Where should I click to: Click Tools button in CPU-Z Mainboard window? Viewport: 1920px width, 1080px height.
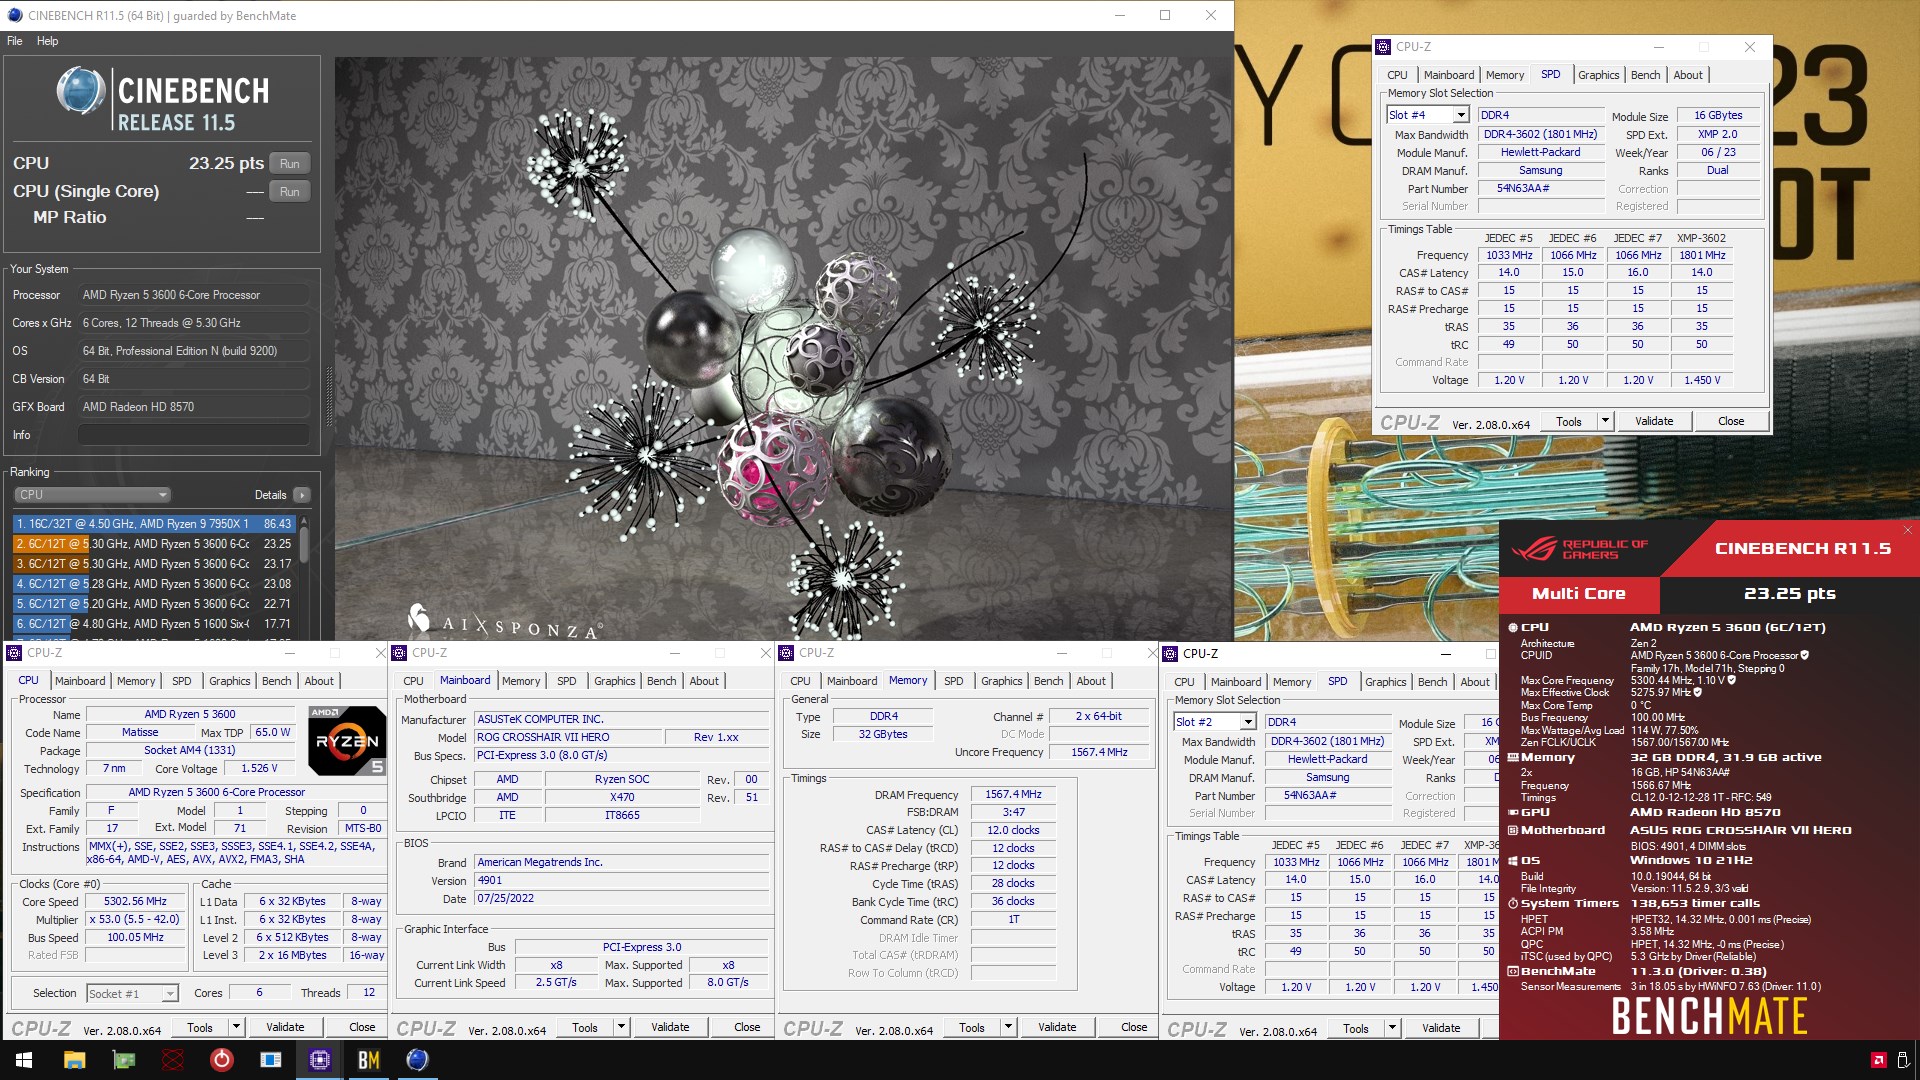point(585,1027)
